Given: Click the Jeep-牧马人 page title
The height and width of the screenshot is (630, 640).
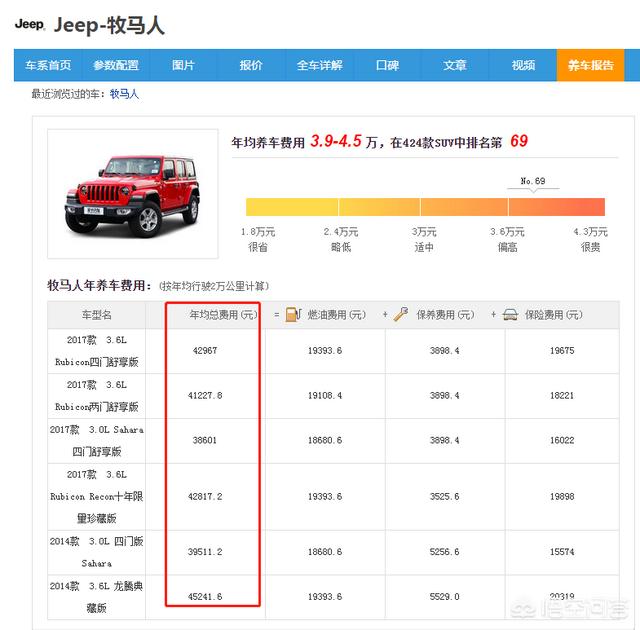Looking at the screenshot, I should click(109, 24).
